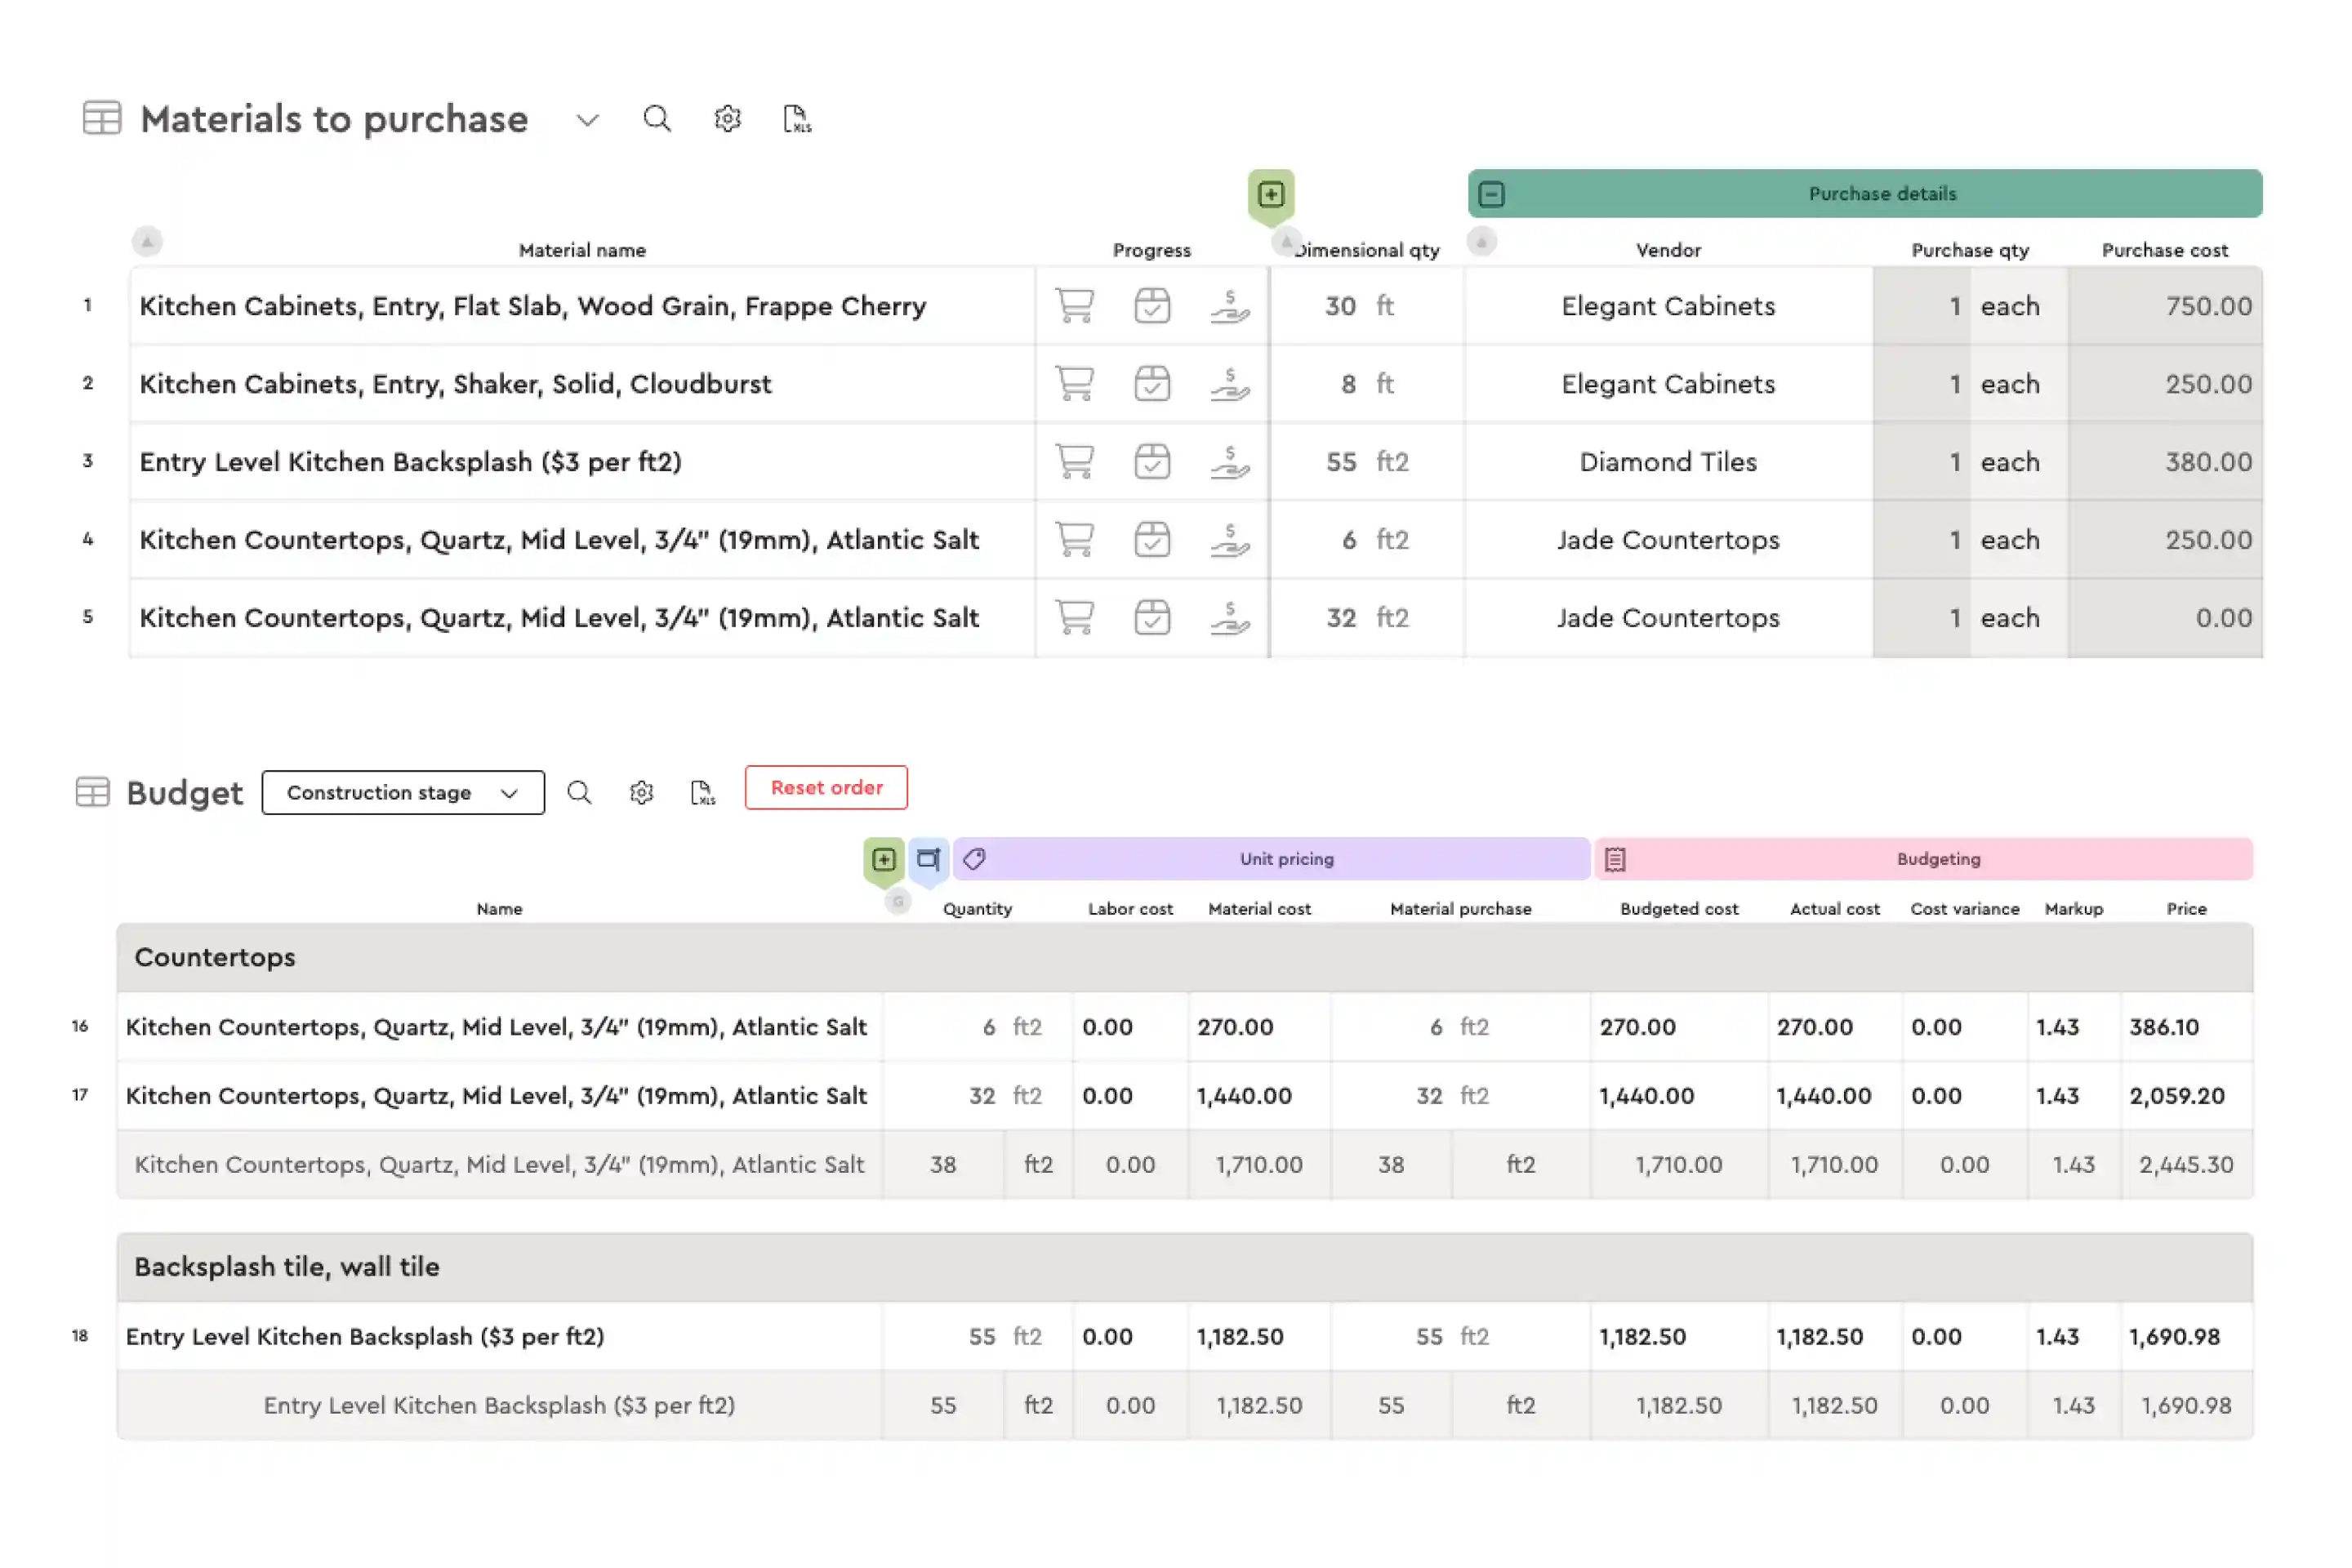Screen dimensions: 2352x1568
Task: Click Diamond Tiles vendor cell
Action: click(x=1668, y=462)
